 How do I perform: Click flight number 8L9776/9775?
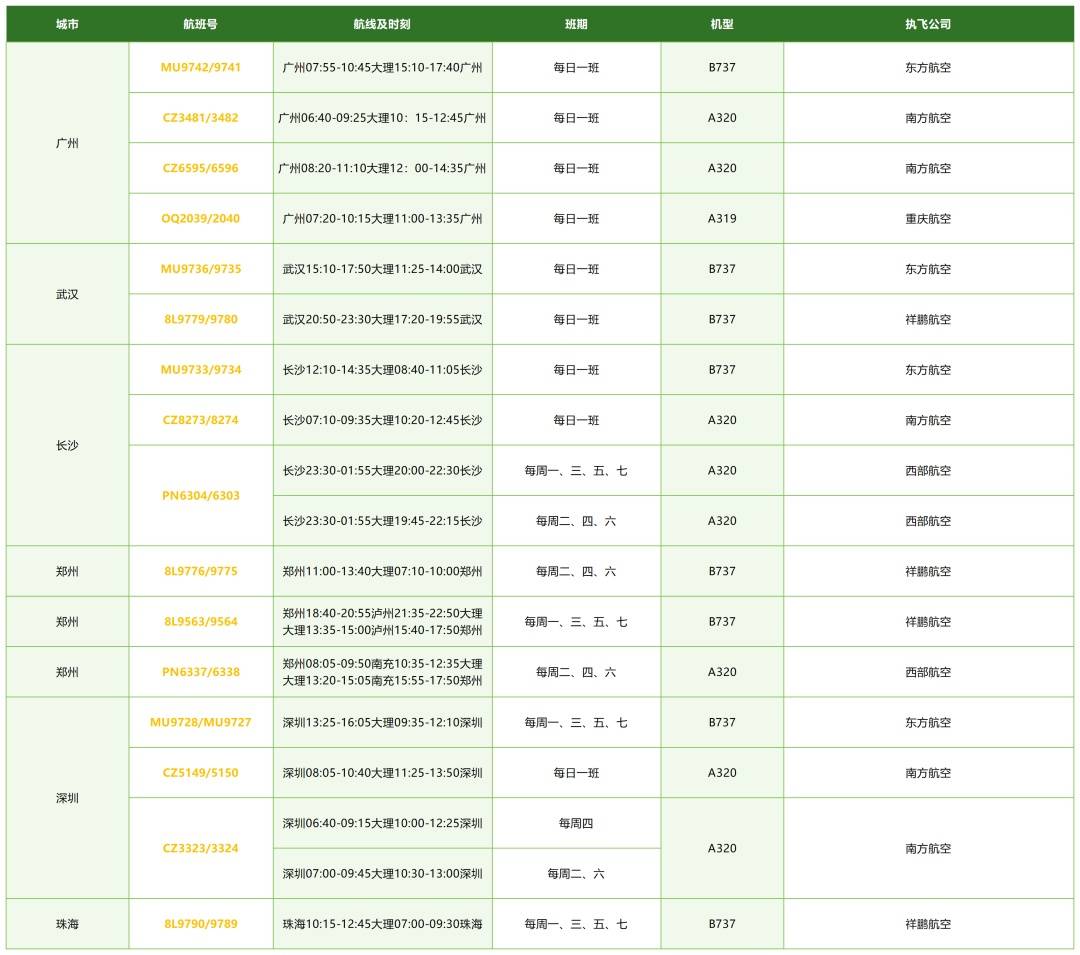point(201,572)
